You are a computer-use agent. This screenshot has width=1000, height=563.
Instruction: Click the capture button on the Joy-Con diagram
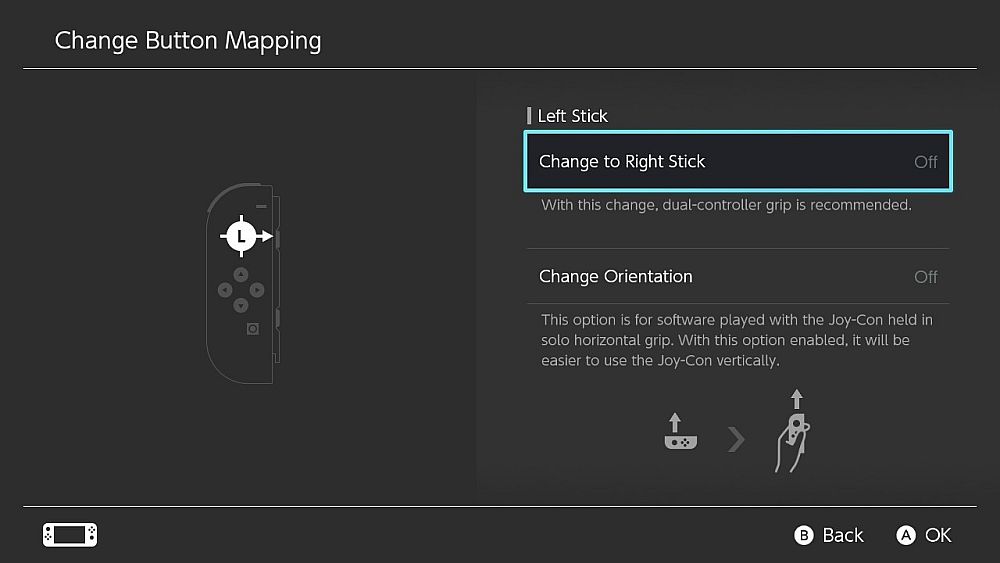pyautogui.click(x=253, y=328)
